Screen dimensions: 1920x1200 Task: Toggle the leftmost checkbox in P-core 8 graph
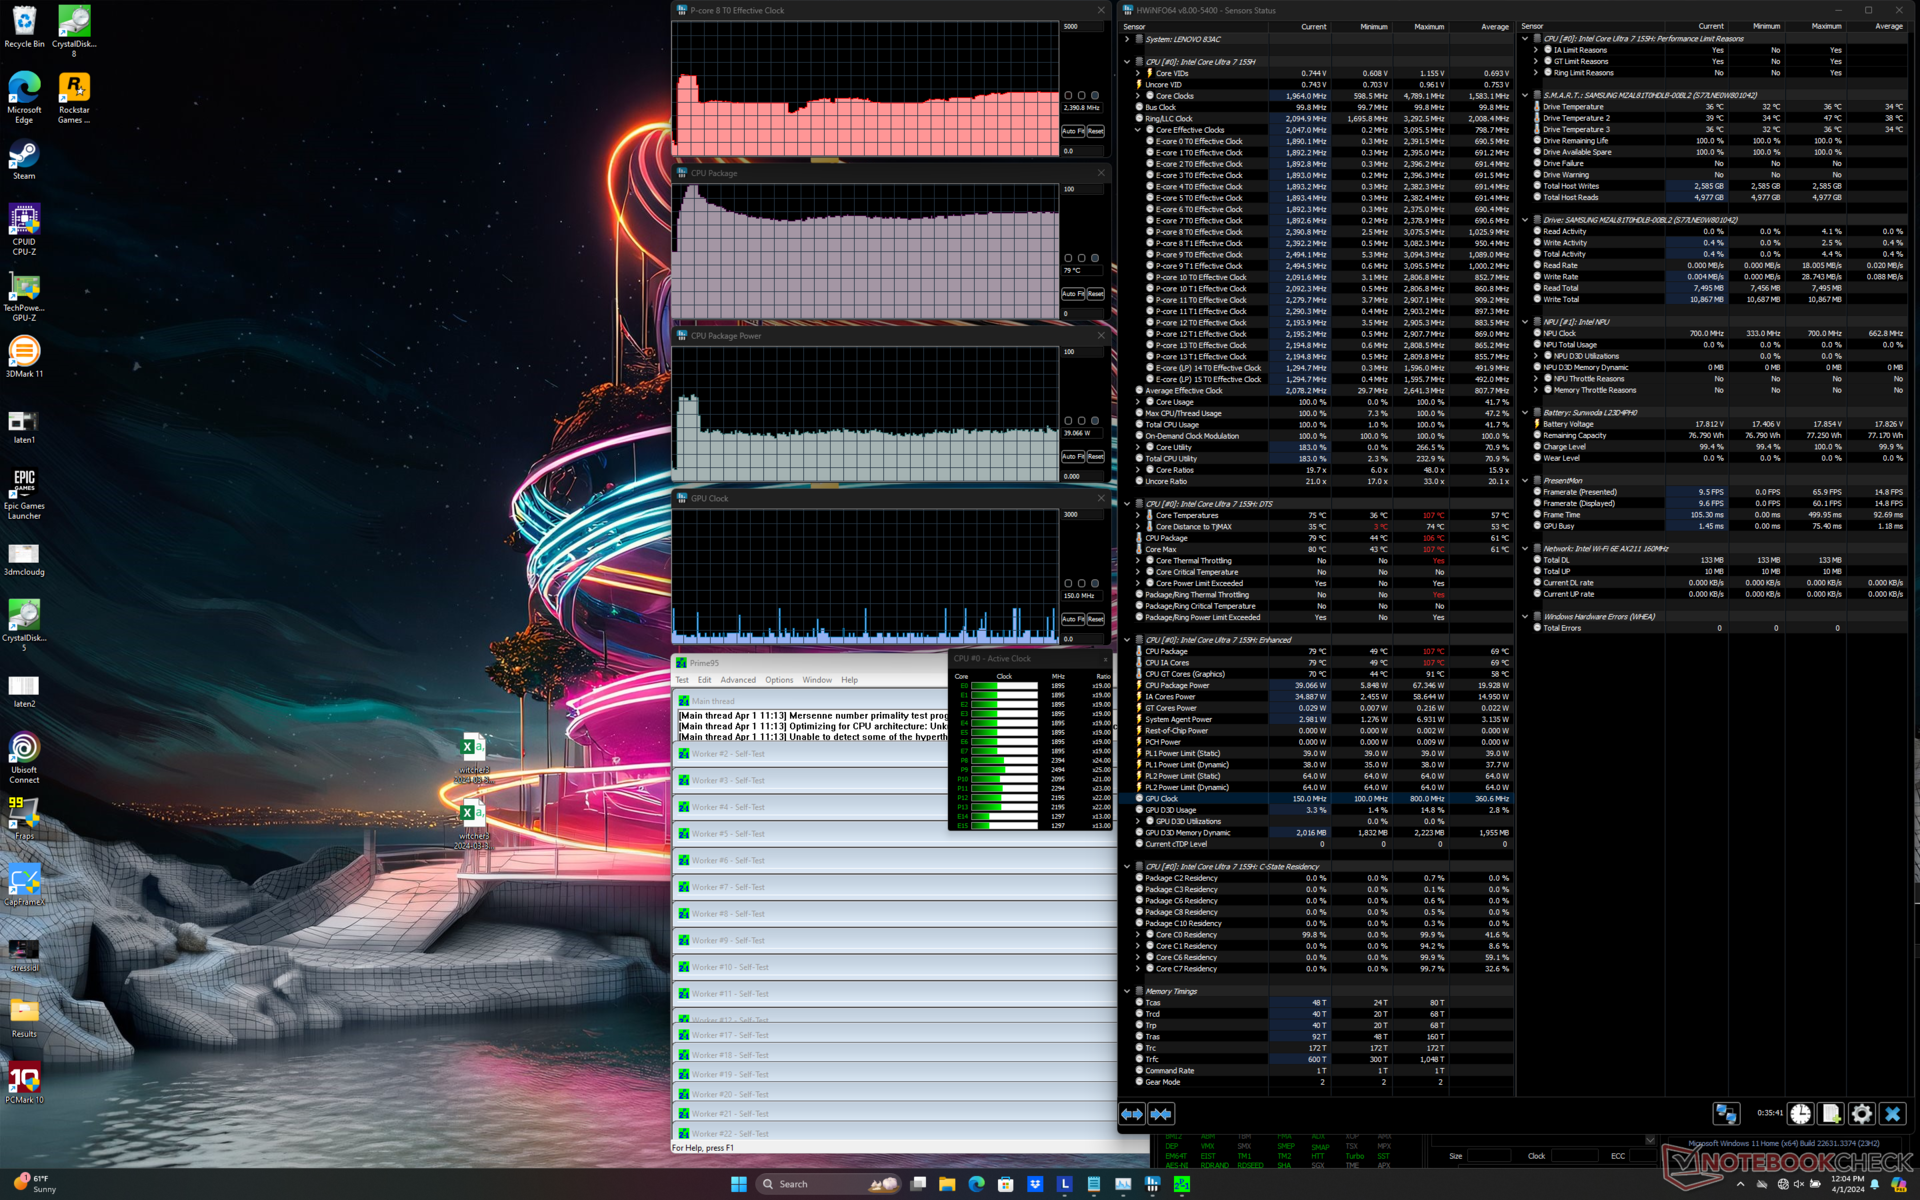pos(1068,96)
